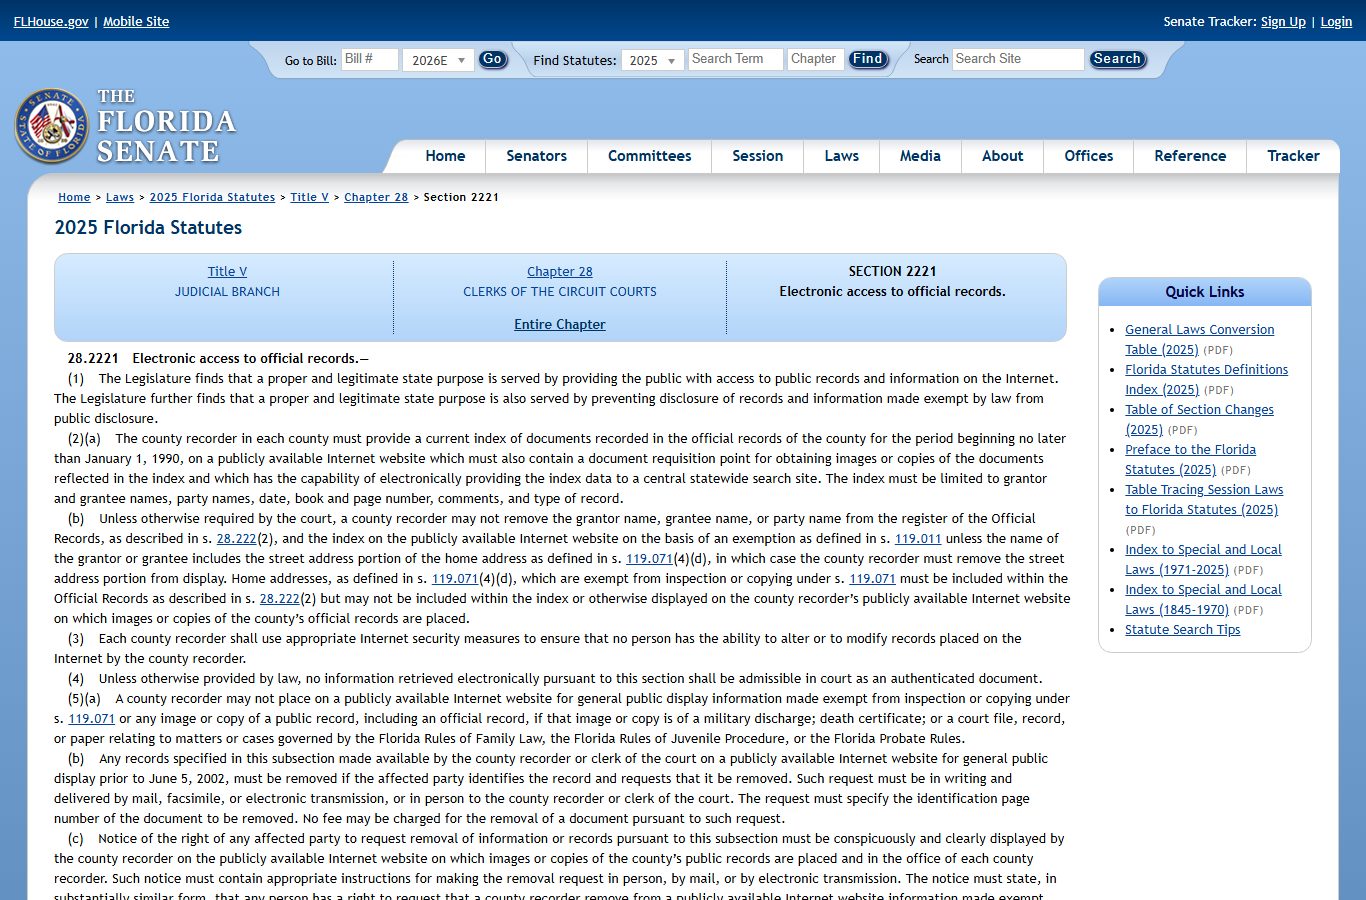Open the Reference navigation tab
The image size is (1366, 900).
1190,156
